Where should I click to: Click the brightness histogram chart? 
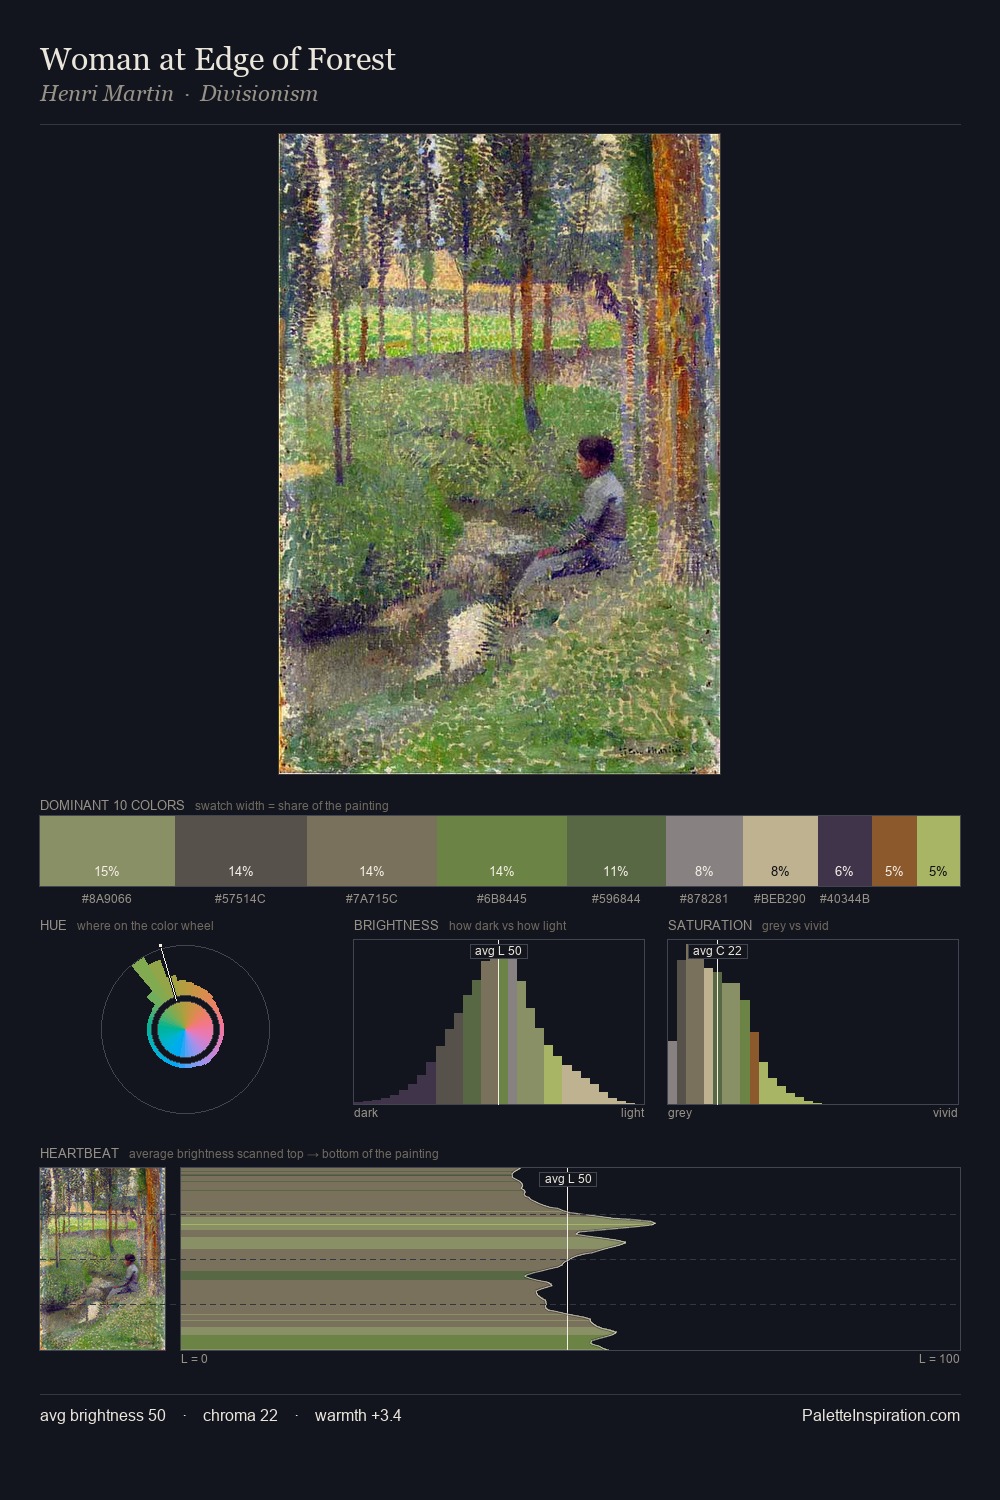pyautogui.click(x=499, y=1022)
